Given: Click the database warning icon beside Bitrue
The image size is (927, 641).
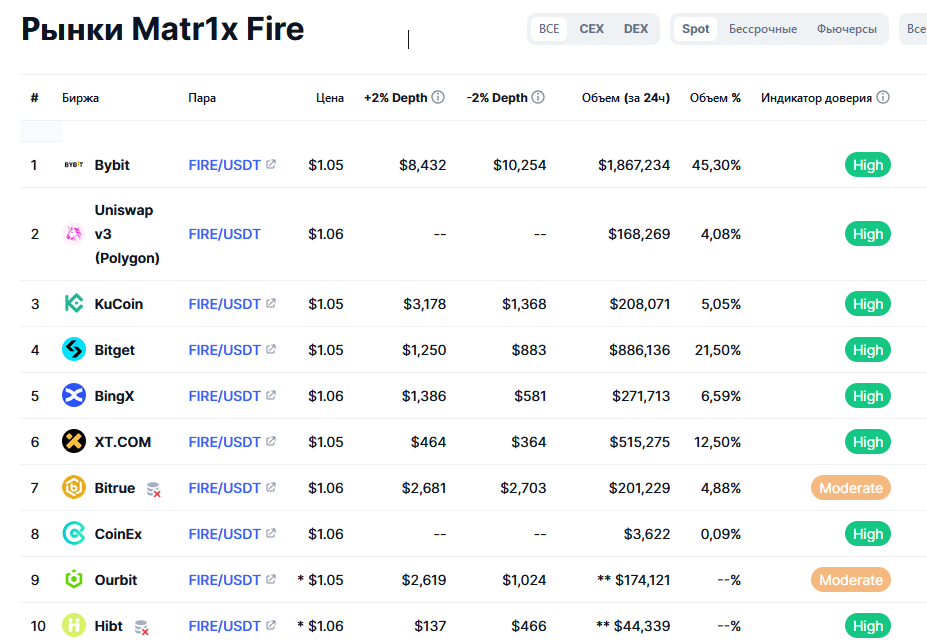Looking at the screenshot, I should (153, 489).
